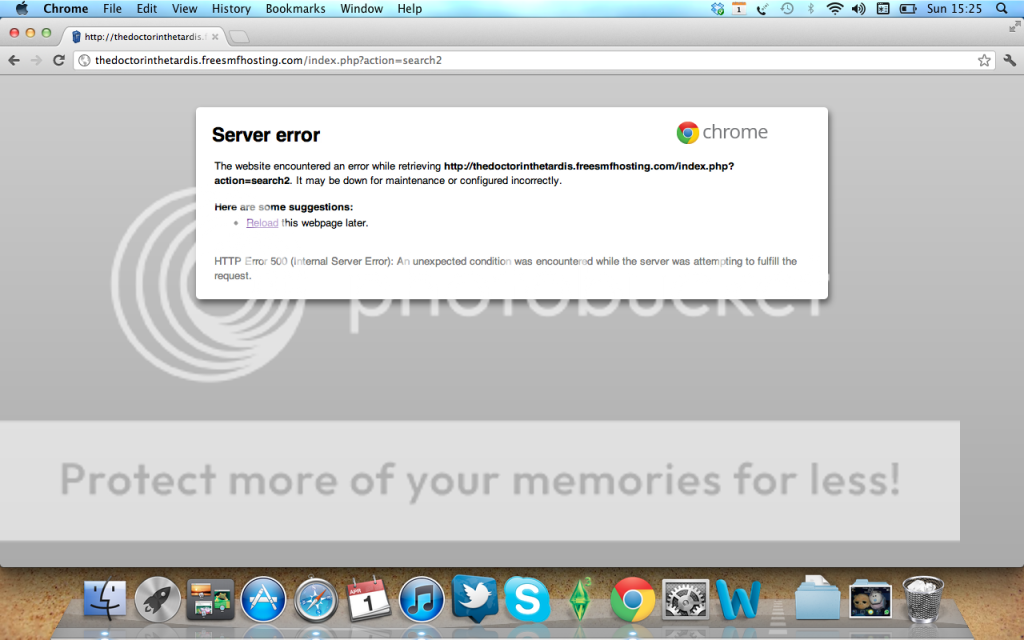The width and height of the screenshot is (1024, 640).
Task: Click the Google Chrome Dock icon
Action: point(633,600)
